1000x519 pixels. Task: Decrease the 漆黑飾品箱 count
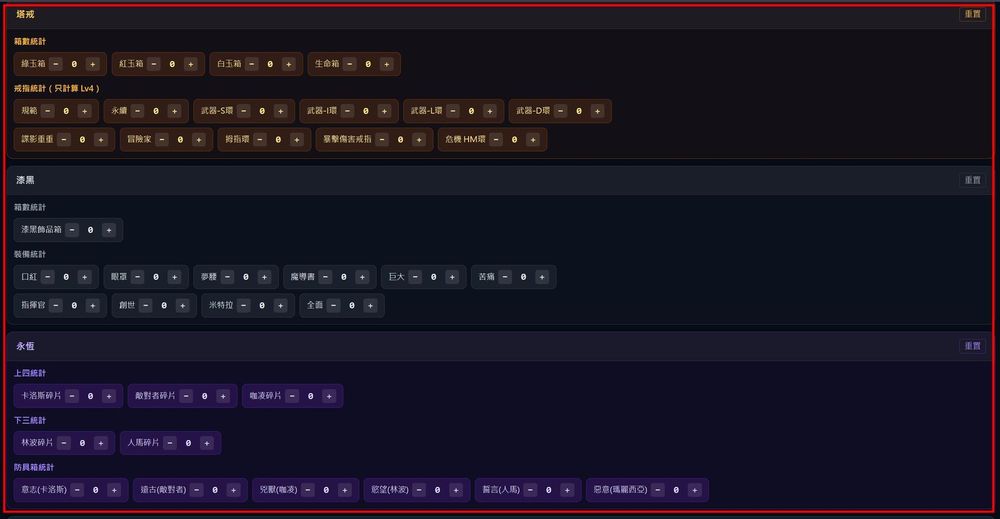[72, 230]
